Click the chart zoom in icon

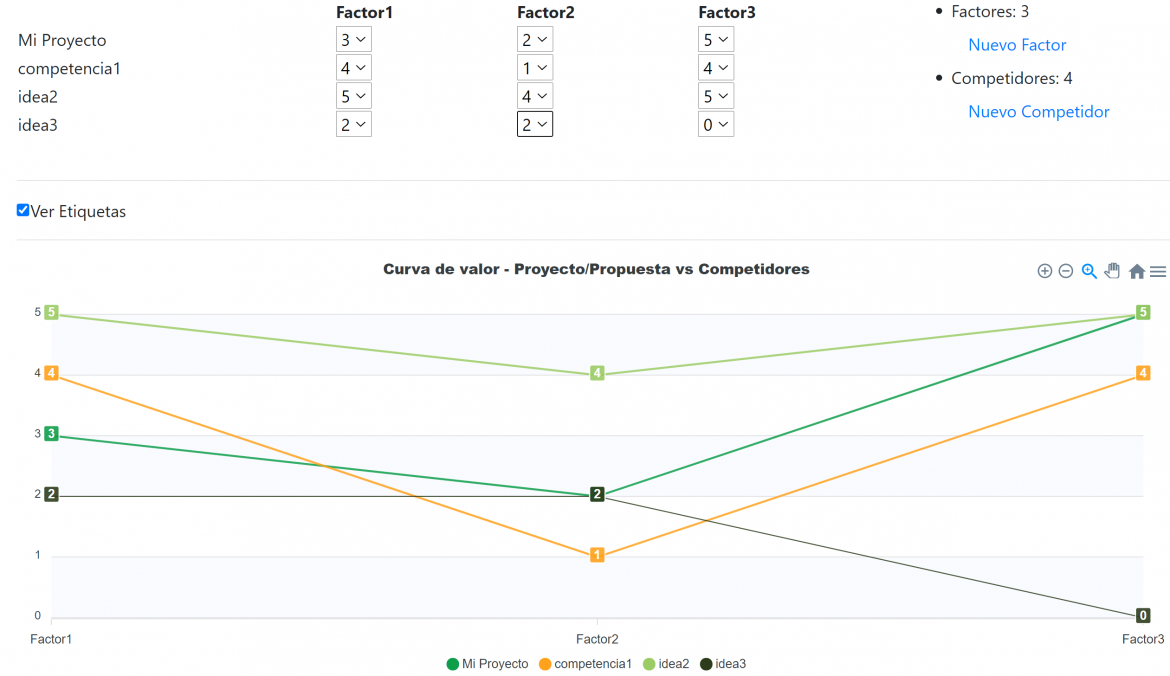click(x=1045, y=271)
